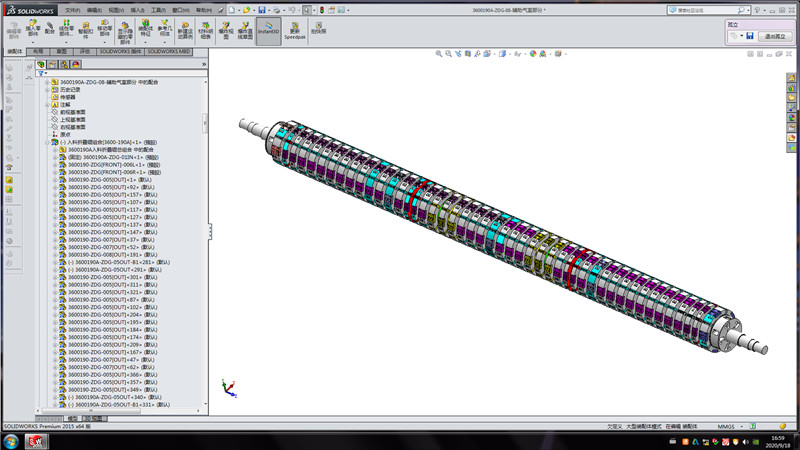Select the 前视基准面 front plane item
The height and width of the screenshot is (450, 800).
(x=72, y=112)
